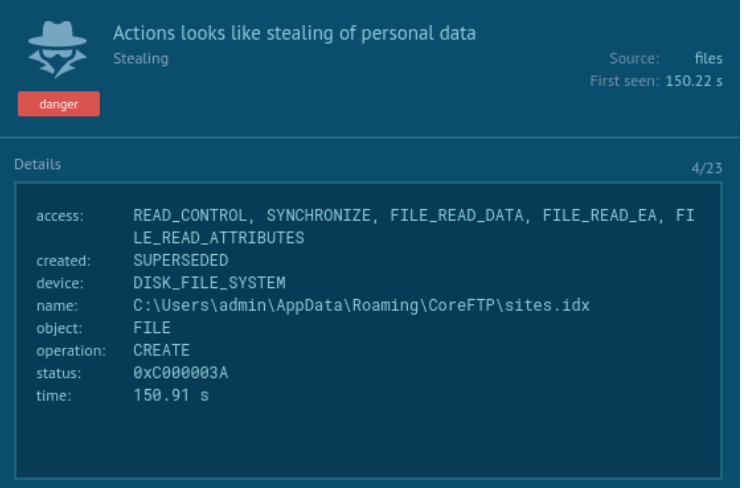Click the spy hat stealing icon

point(58,50)
